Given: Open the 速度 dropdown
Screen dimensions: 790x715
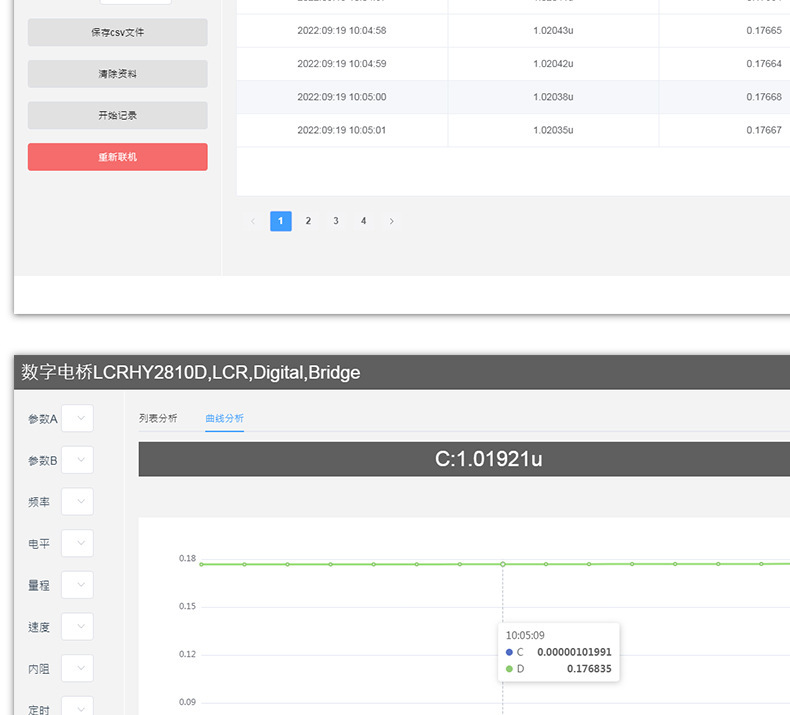Looking at the screenshot, I should pyautogui.click(x=78, y=626).
